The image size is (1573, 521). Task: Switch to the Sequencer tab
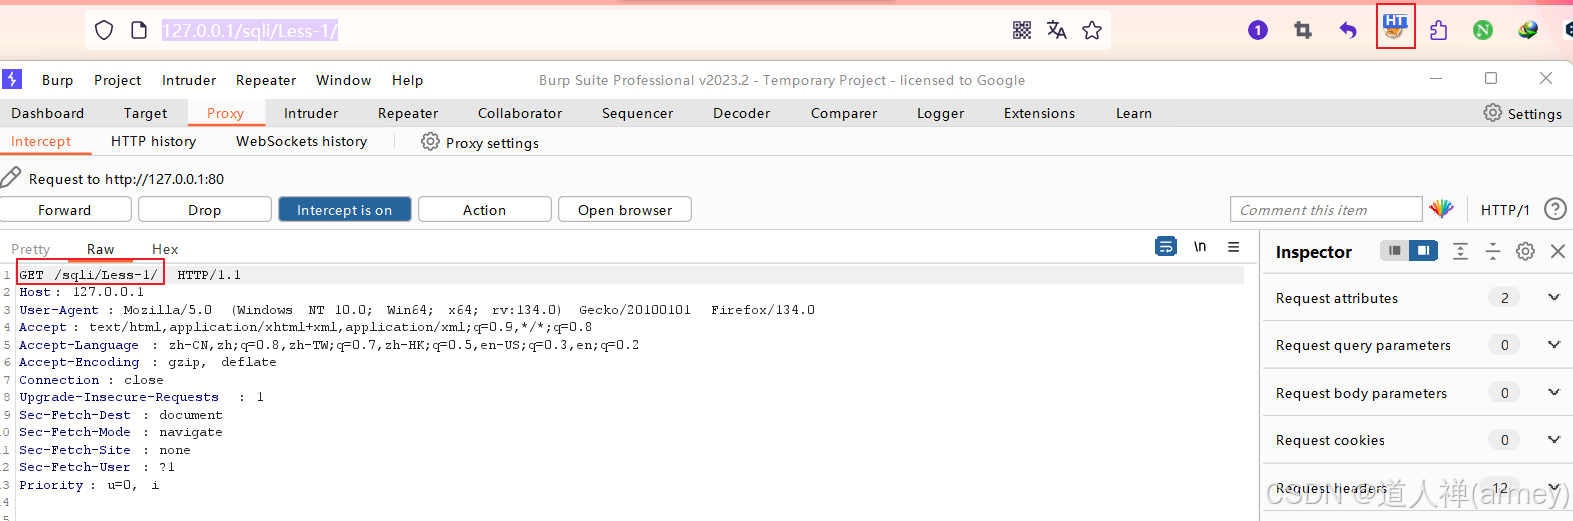tap(637, 113)
